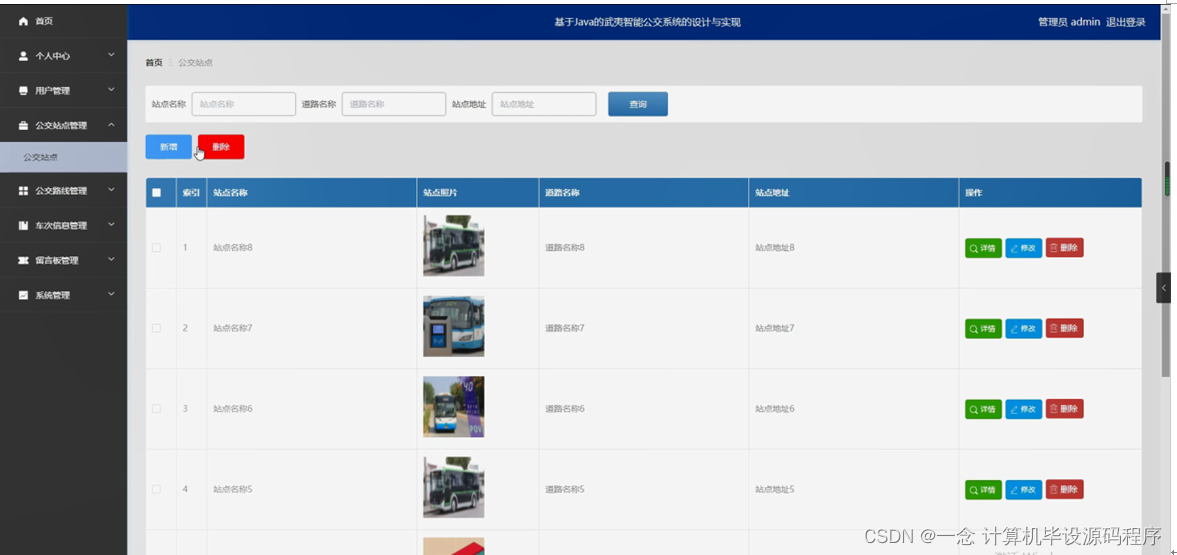Screen dimensions: 1177x555
Task: Click the home icon in sidebar
Action: click(x=23, y=21)
